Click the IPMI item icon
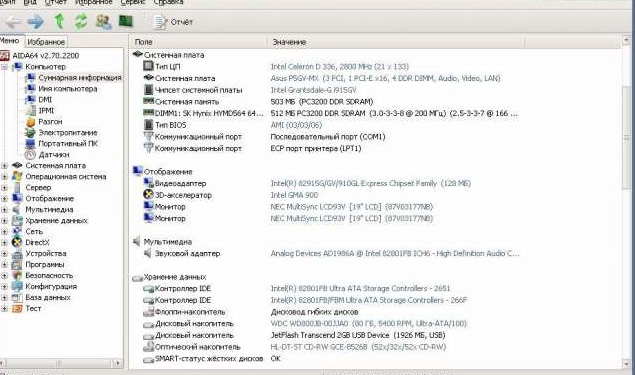 click(30, 110)
